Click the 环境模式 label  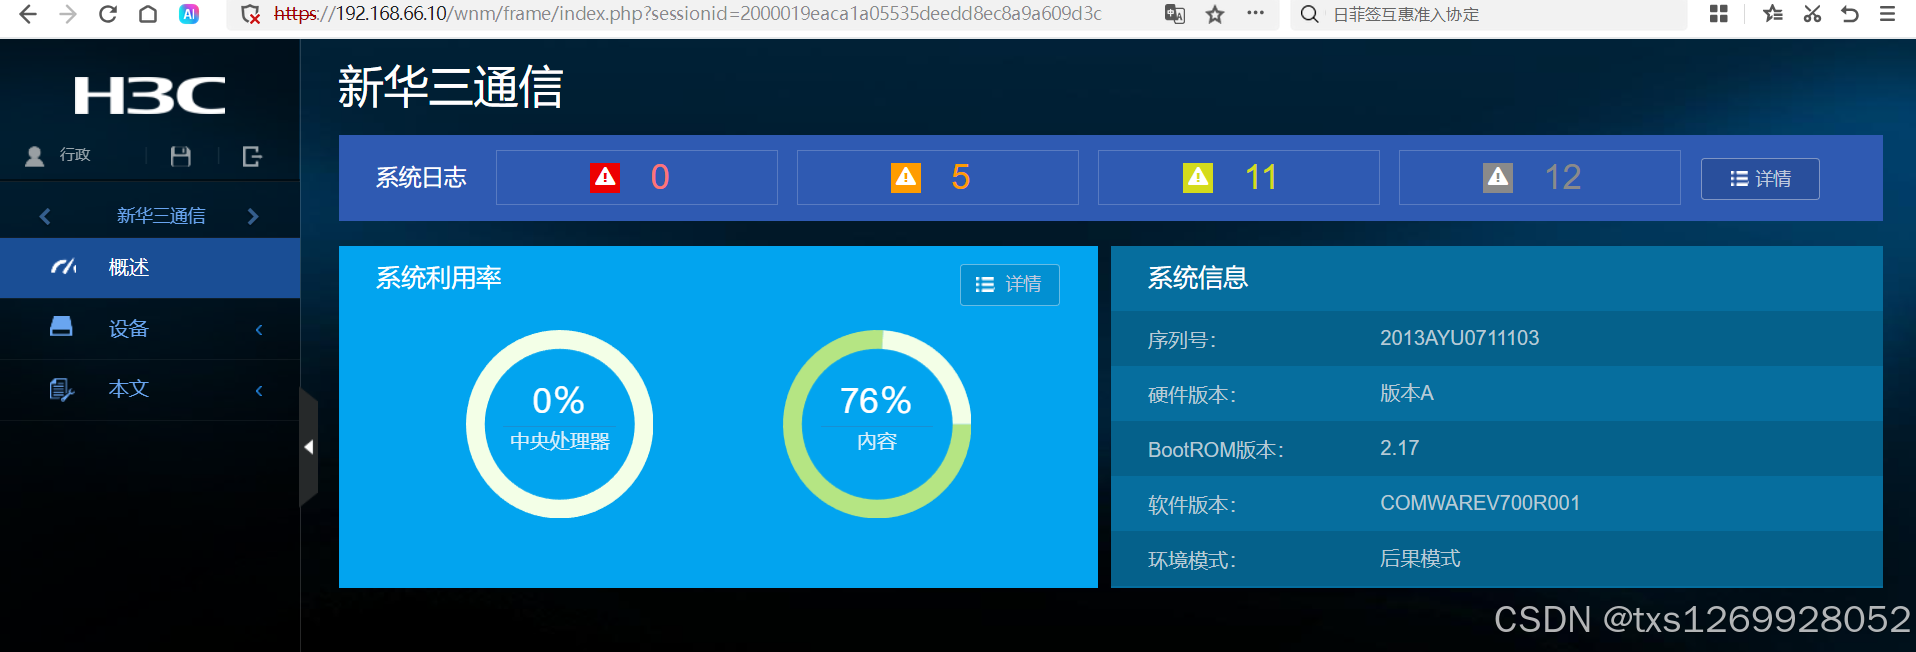1192,560
